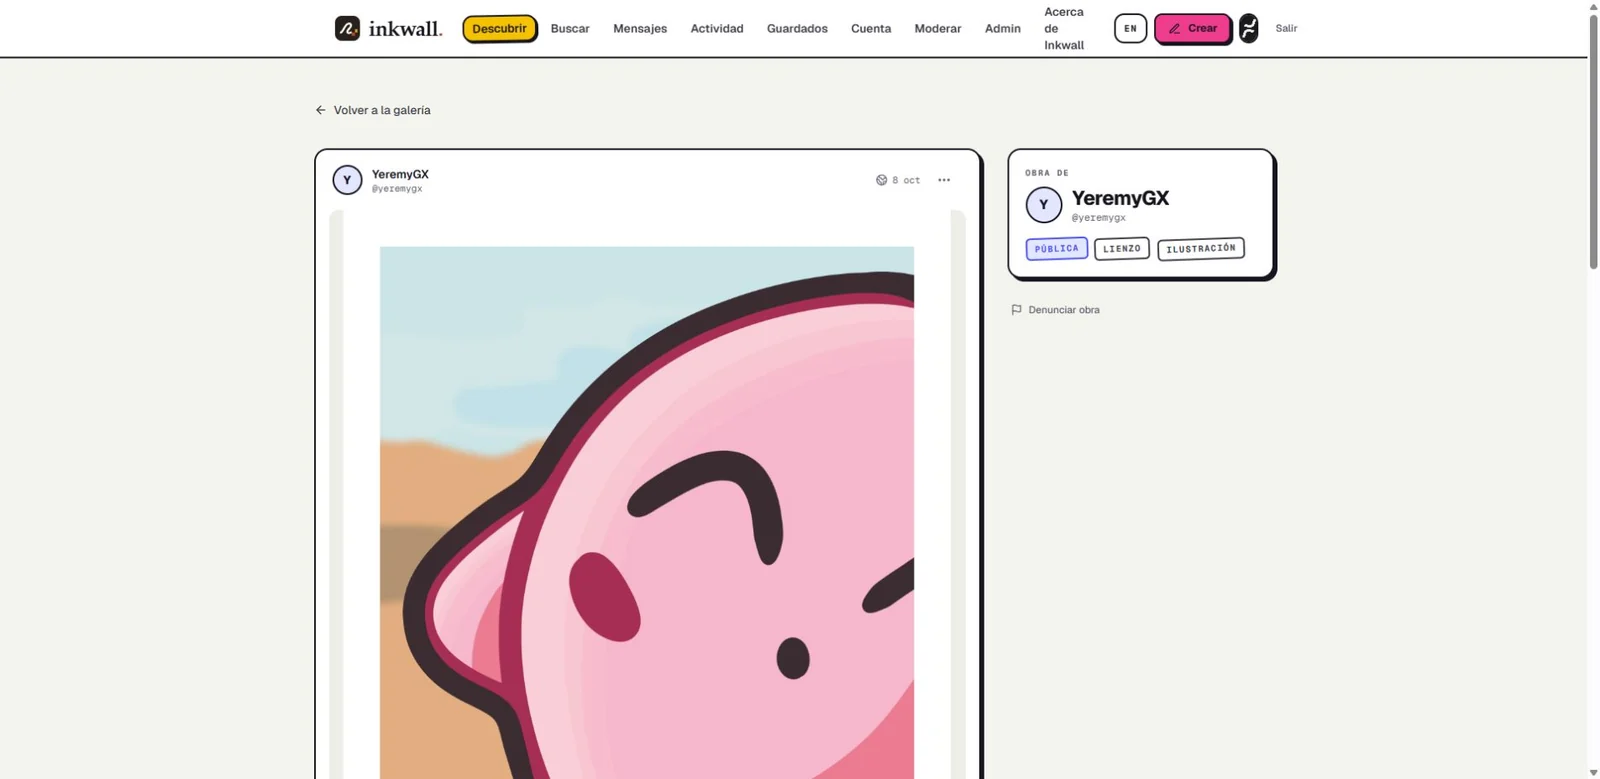Click the ILUSTRACIÓN tag
This screenshot has width=1600, height=779.
1200,248
